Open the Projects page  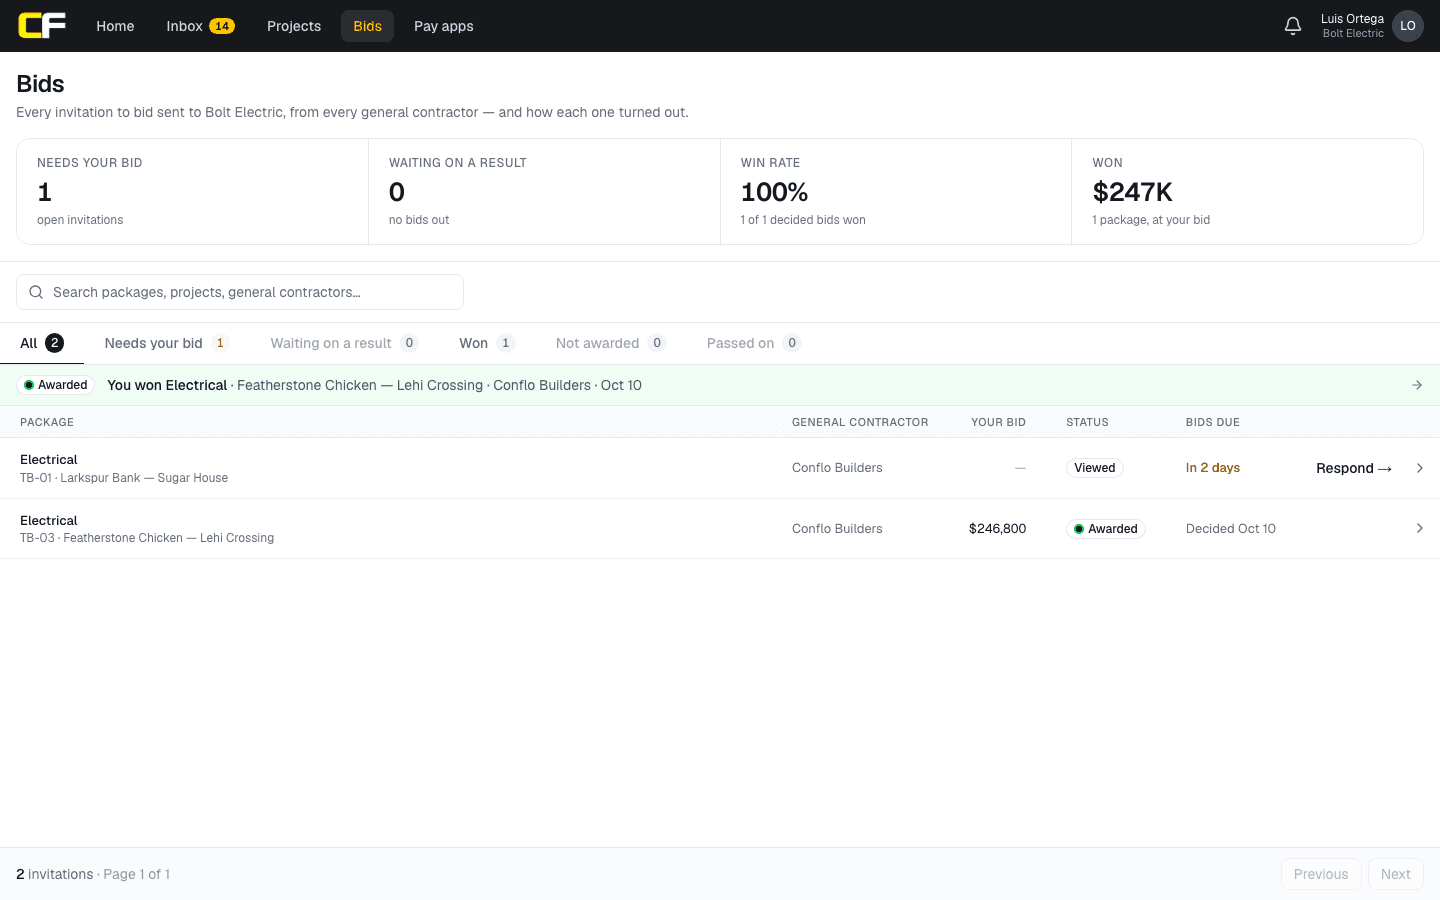294,26
